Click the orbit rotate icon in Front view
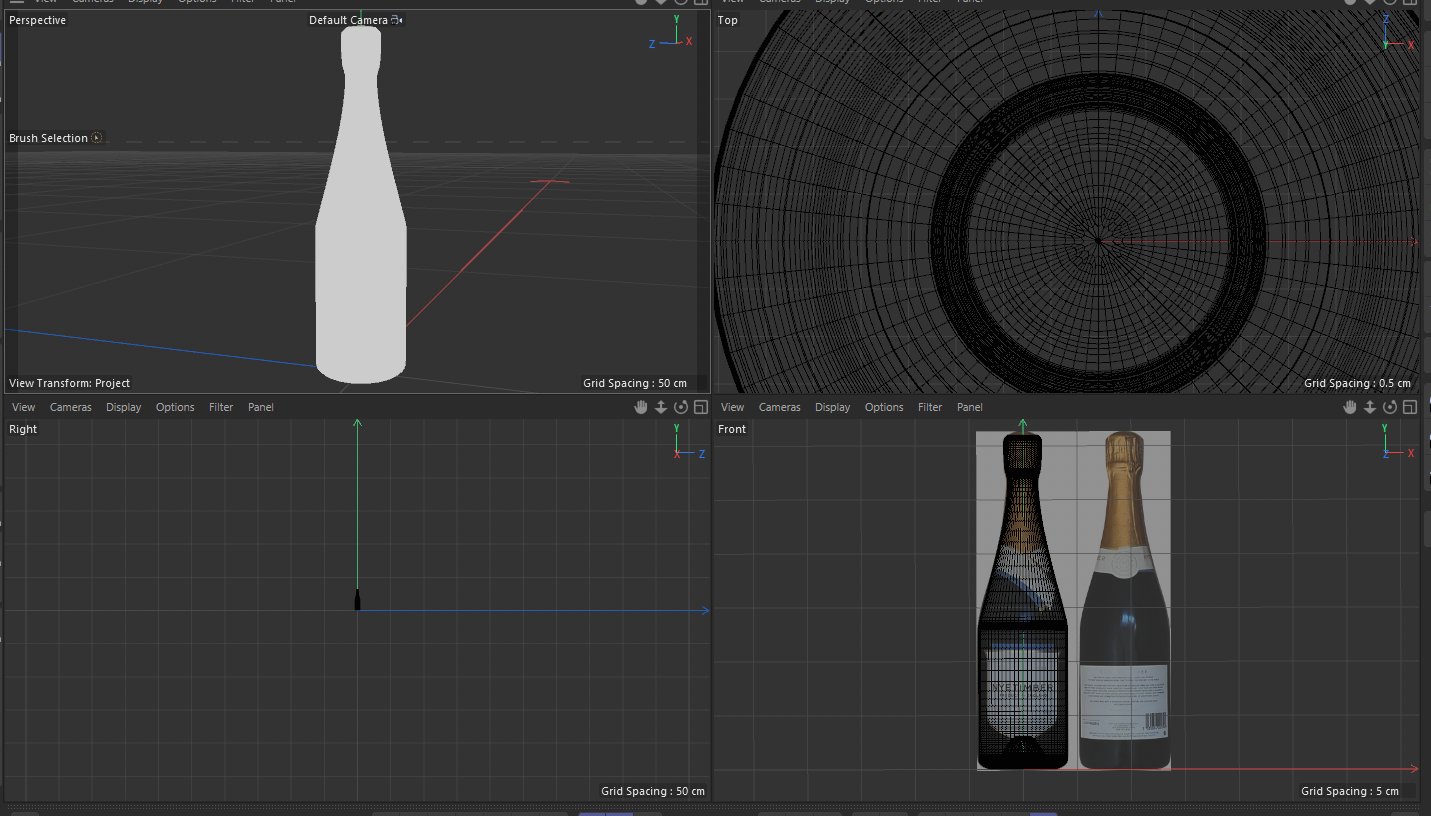1431x816 pixels. 1390,407
